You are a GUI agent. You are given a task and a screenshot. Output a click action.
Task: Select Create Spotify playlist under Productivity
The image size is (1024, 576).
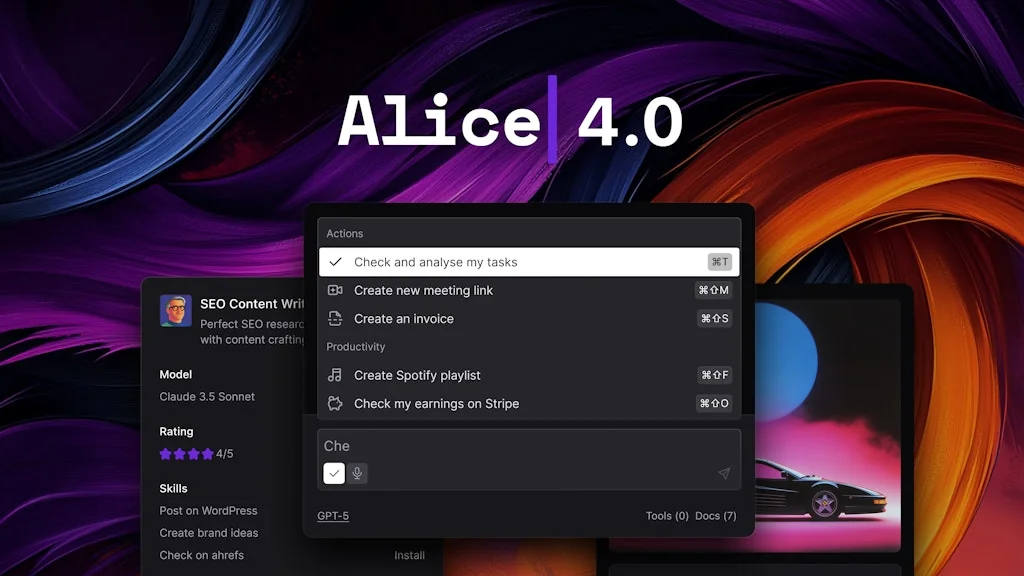pos(417,375)
